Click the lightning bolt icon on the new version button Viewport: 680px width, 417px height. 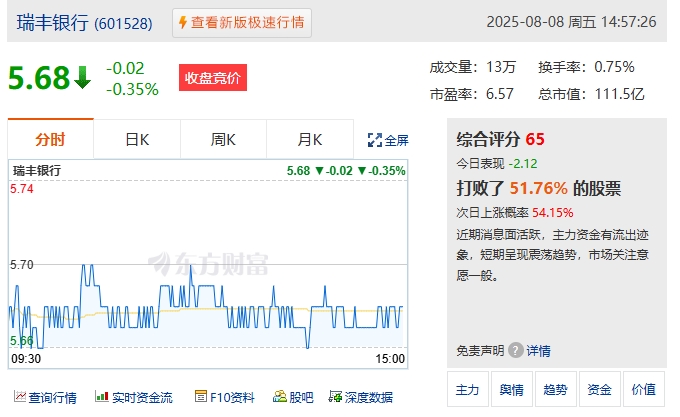pyautogui.click(x=183, y=23)
